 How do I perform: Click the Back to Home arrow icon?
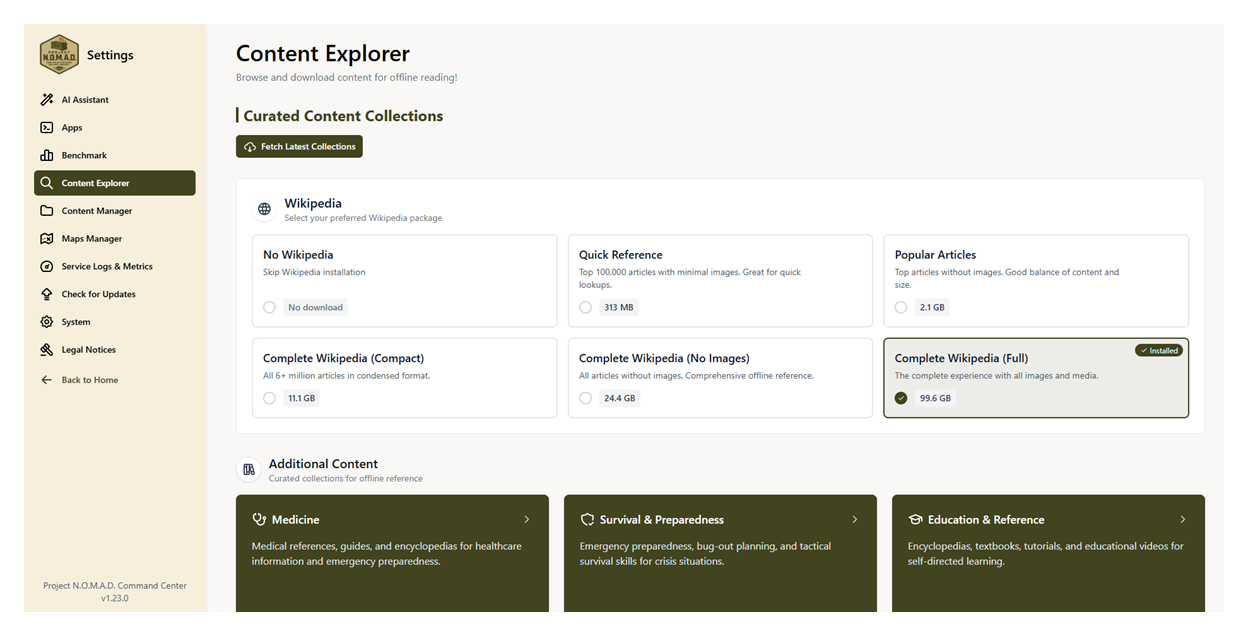coord(47,380)
